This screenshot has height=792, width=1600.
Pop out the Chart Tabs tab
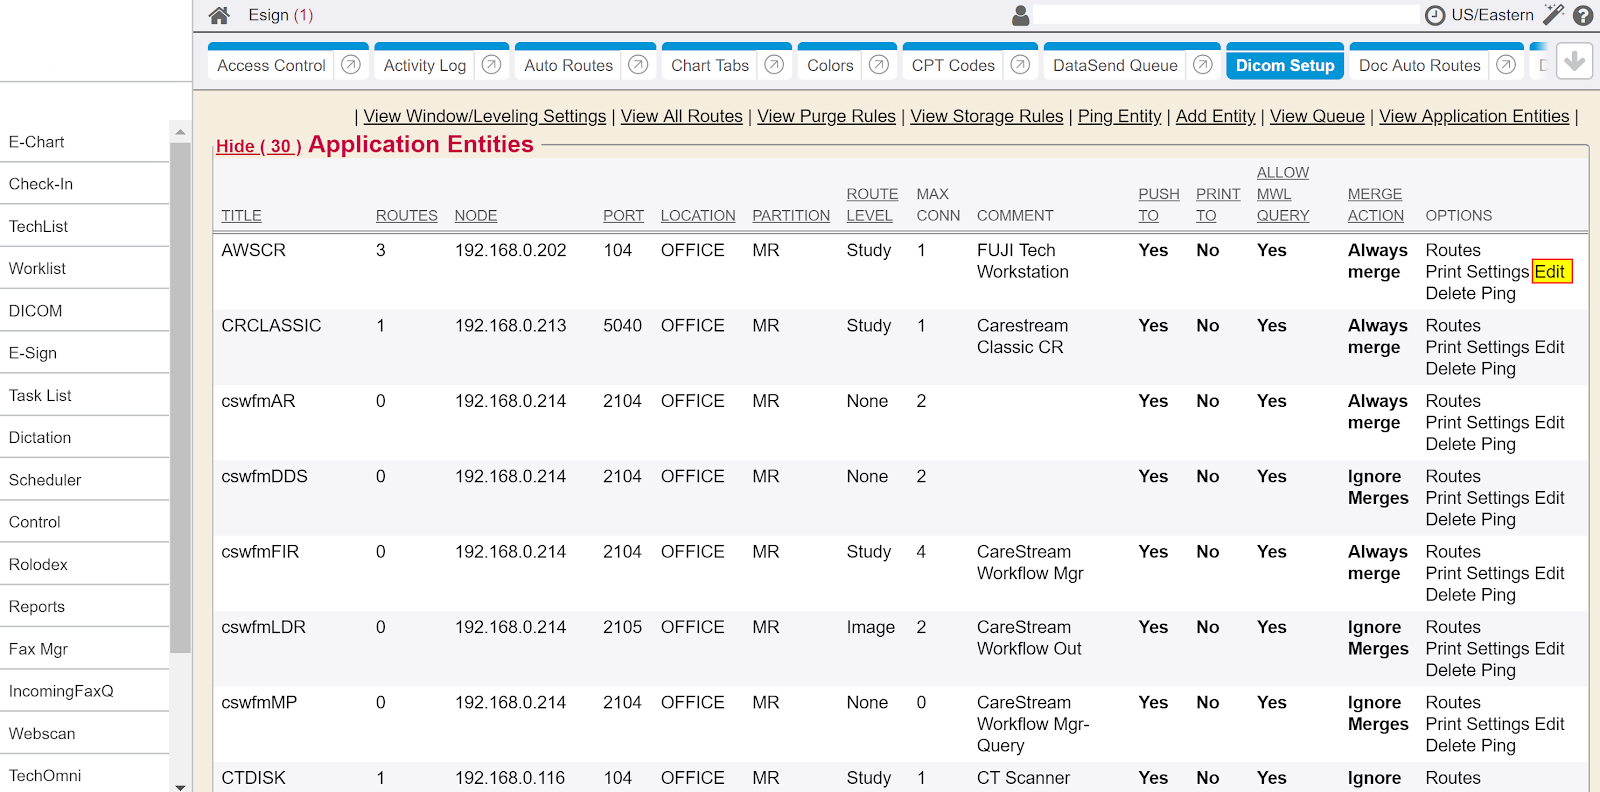(x=774, y=65)
